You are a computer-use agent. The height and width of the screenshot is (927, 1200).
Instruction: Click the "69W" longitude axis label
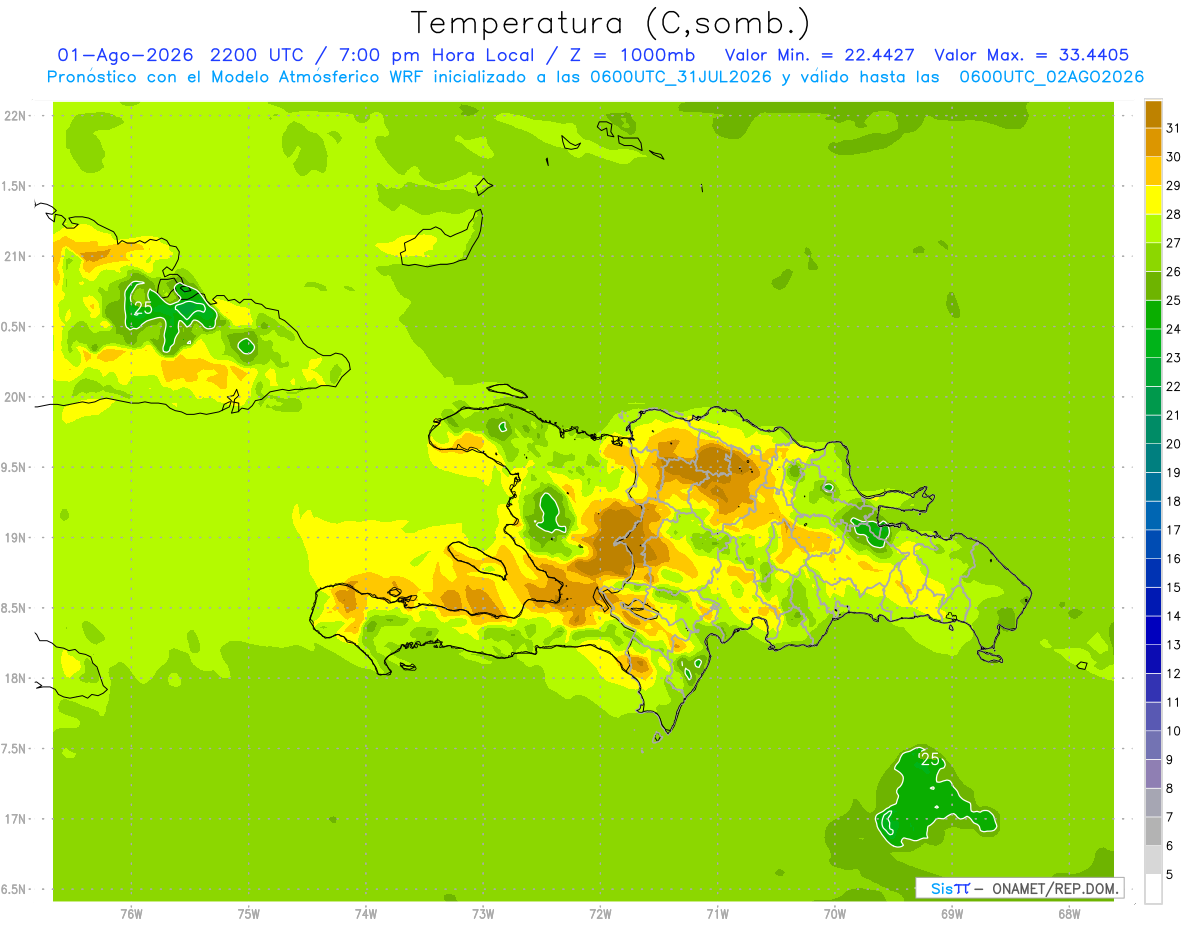point(952,913)
